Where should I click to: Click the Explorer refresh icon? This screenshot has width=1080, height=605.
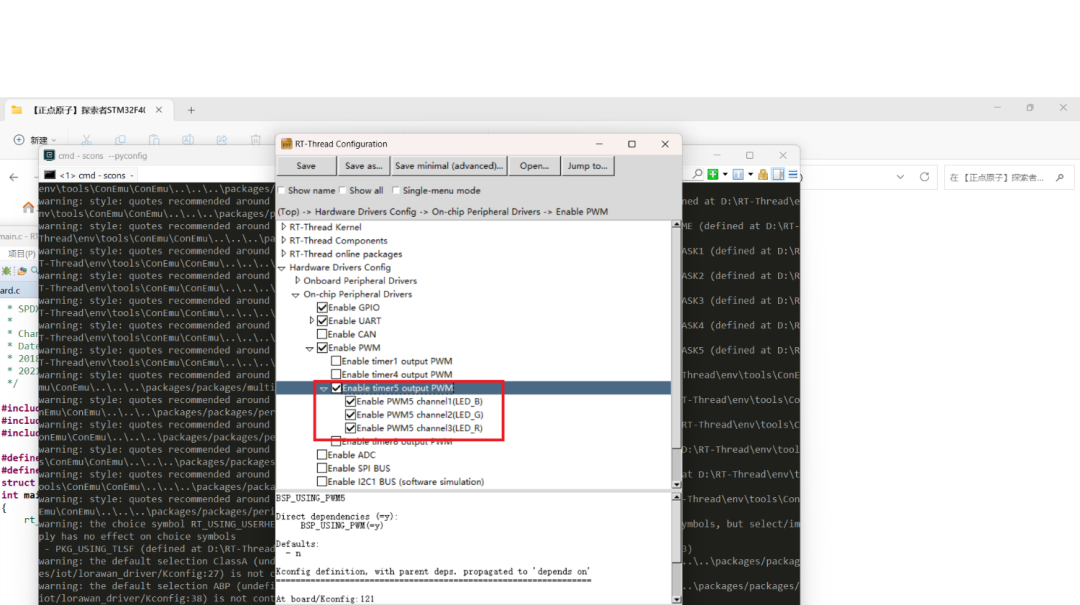924,177
